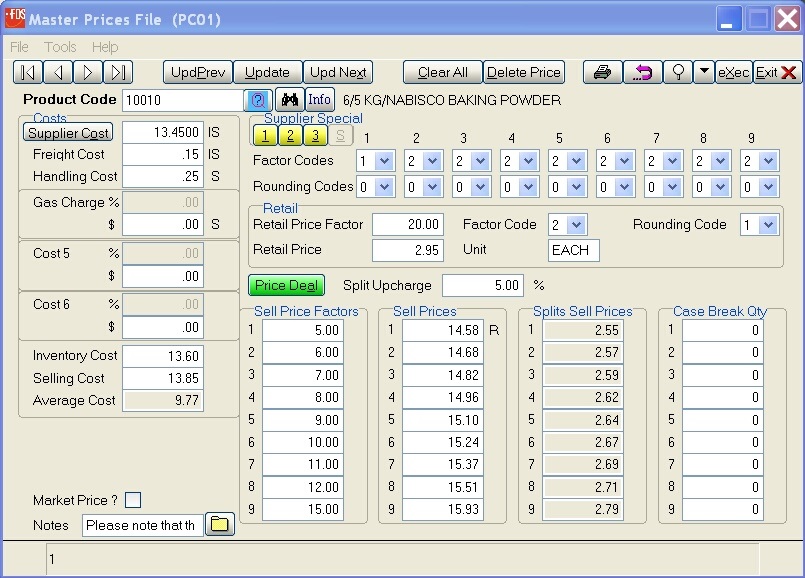
Task: Click Sell Price 5 field showing 15.10
Action: (x=443, y=420)
